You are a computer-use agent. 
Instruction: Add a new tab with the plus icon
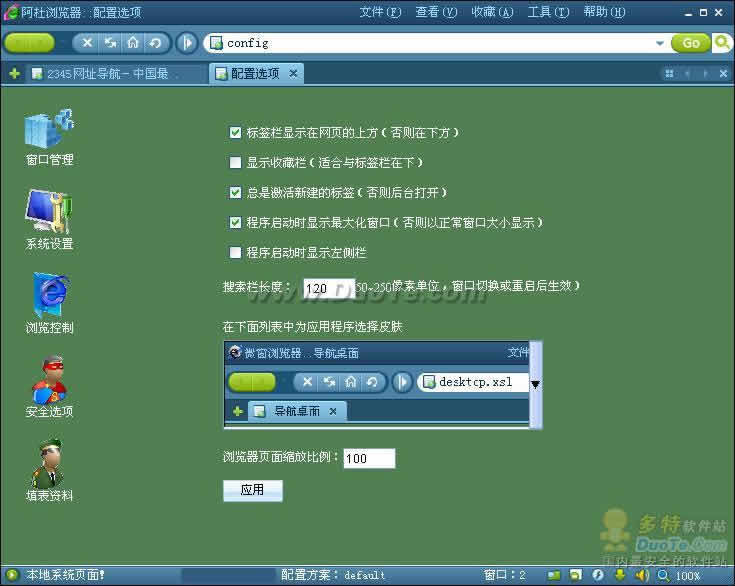click(14, 74)
